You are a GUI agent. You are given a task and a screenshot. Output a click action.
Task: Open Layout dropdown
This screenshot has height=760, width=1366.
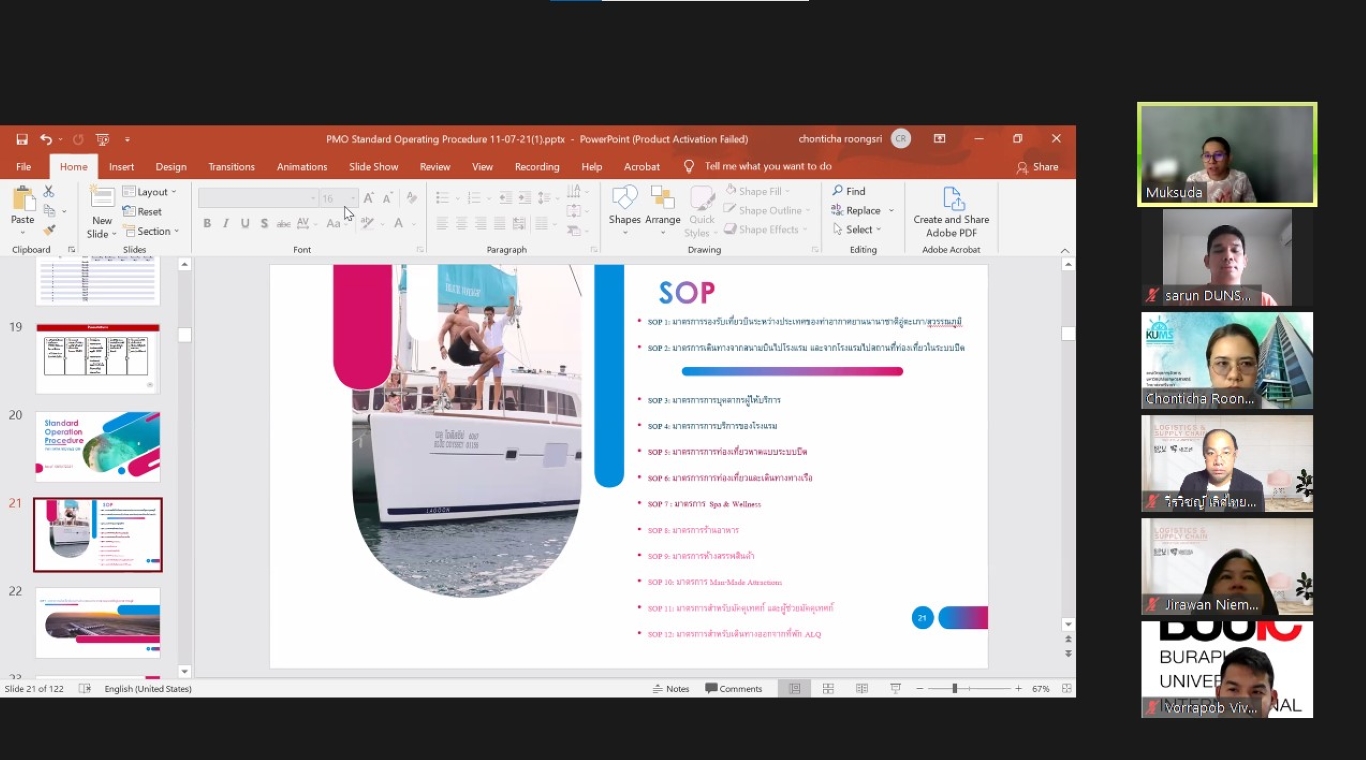click(x=150, y=192)
